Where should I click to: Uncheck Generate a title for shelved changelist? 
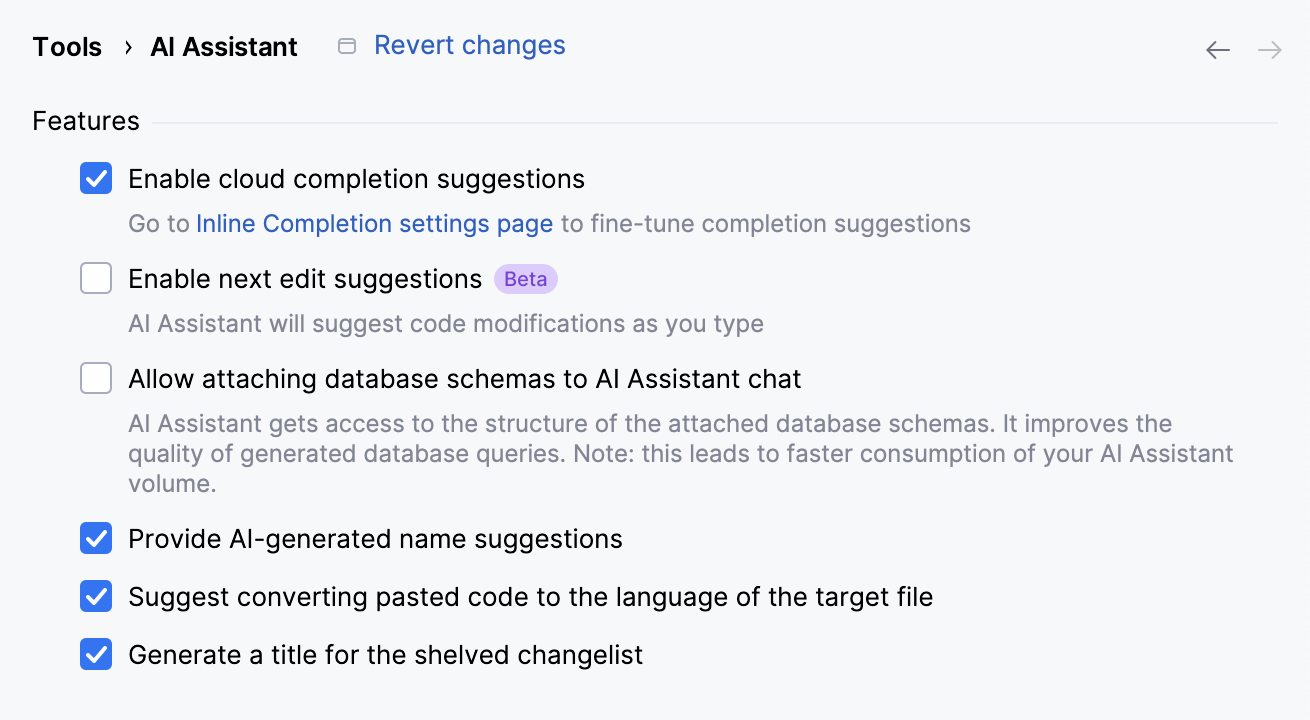pyautogui.click(x=95, y=654)
